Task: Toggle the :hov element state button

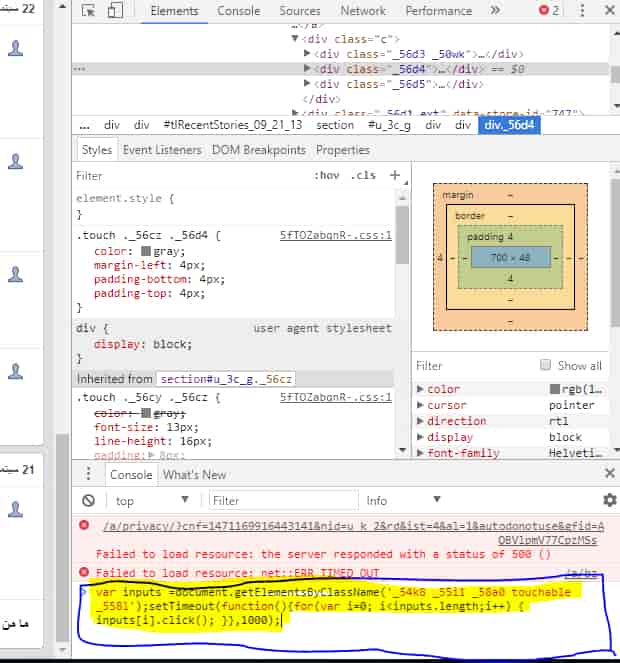Action: (326, 175)
